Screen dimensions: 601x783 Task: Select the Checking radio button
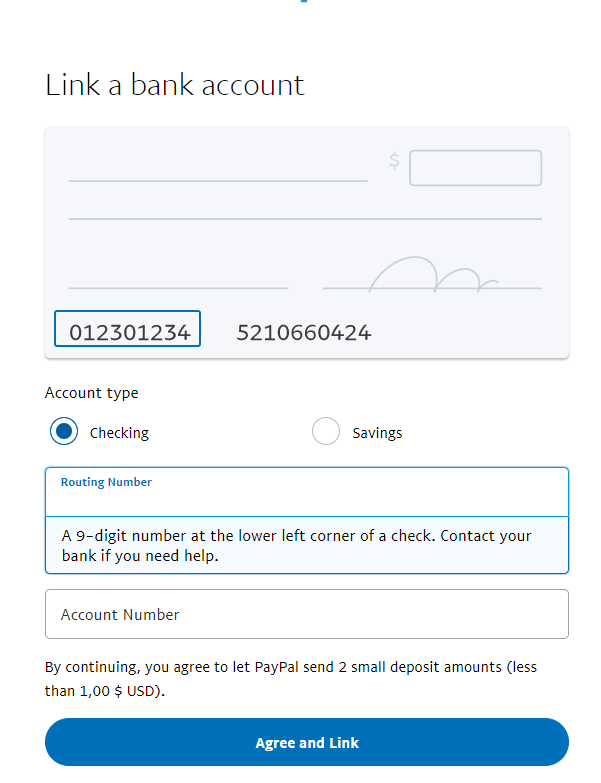coord(64,431)
